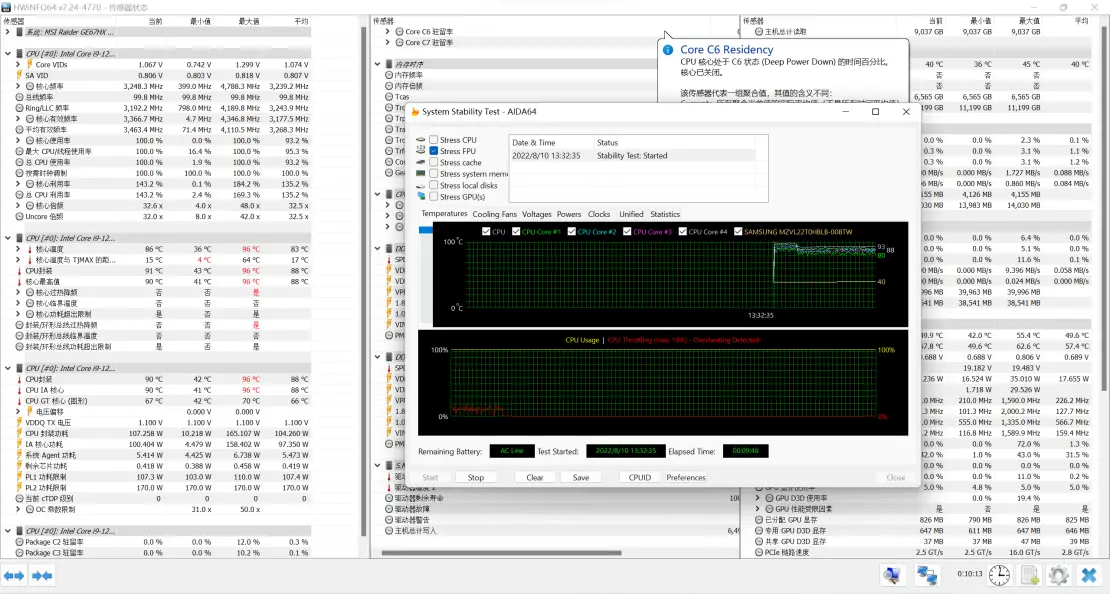Click the shrink columns arrows icon

coord(42,576)
